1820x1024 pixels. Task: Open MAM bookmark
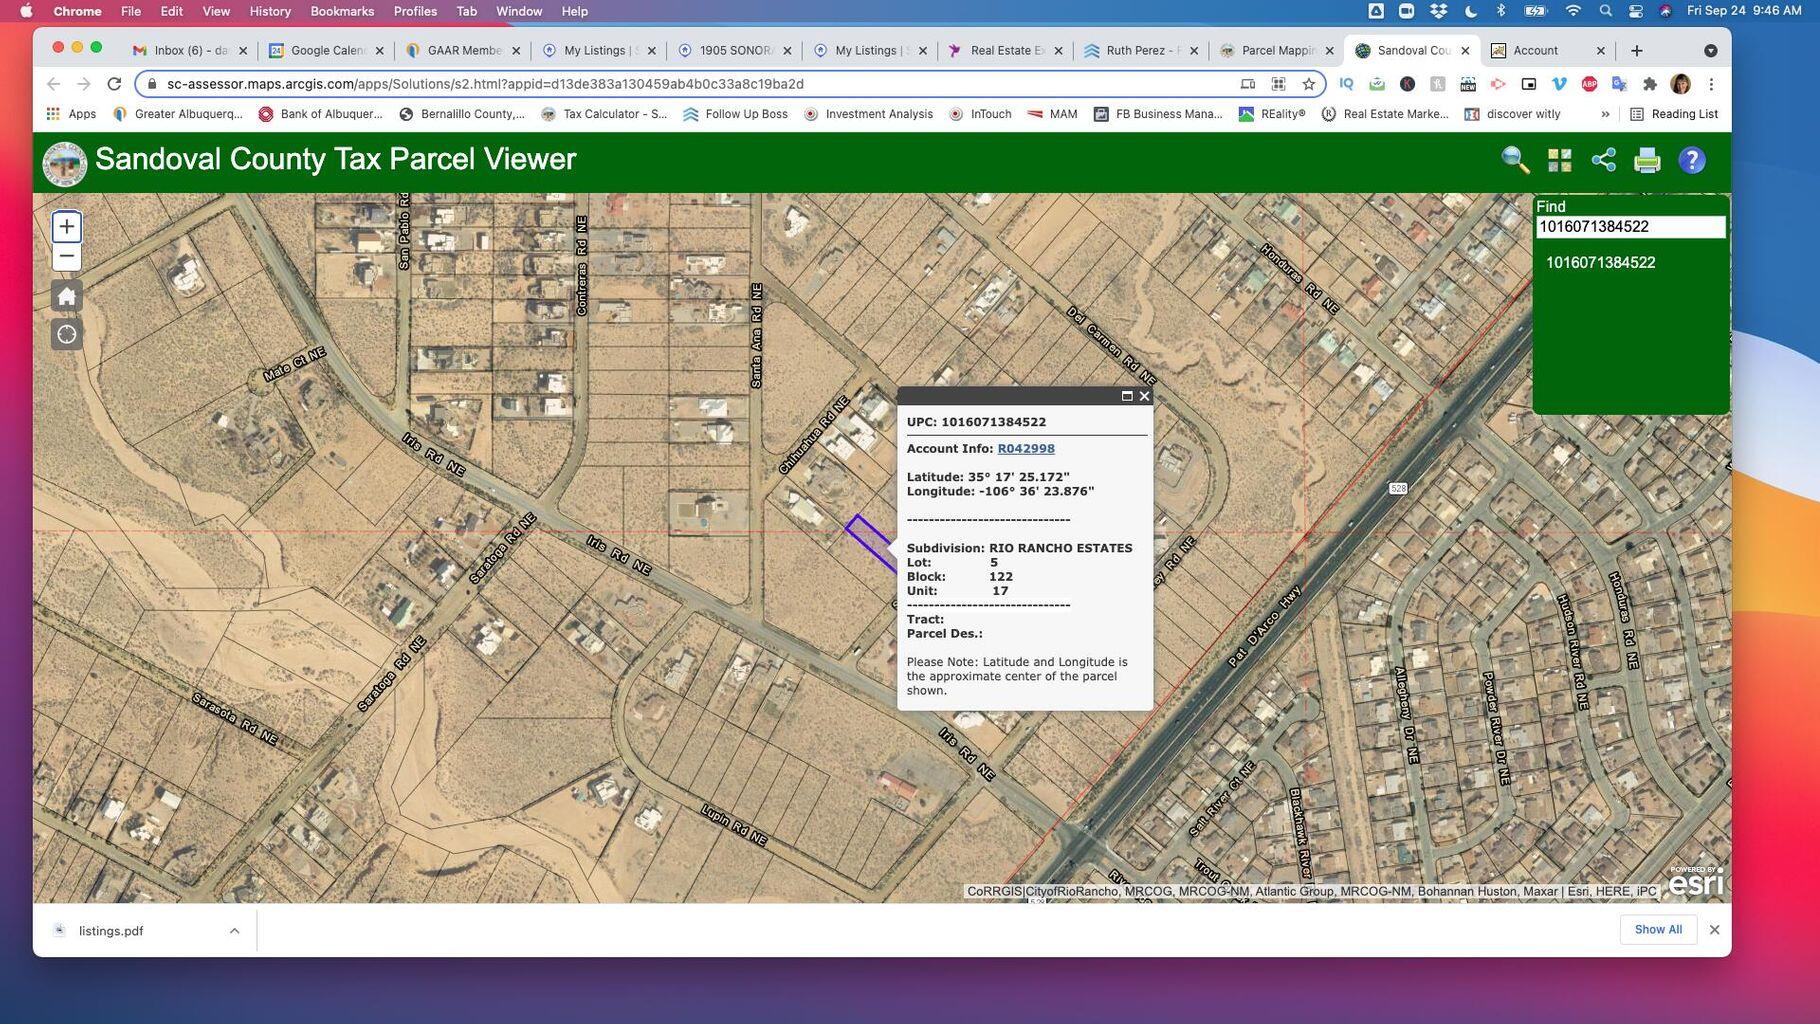tap(1053, 114)
